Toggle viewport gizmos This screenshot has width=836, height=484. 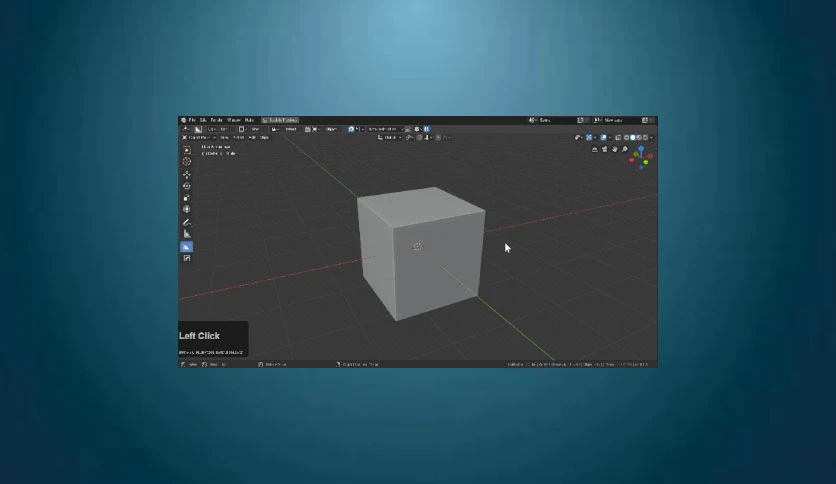click(589, 138)
